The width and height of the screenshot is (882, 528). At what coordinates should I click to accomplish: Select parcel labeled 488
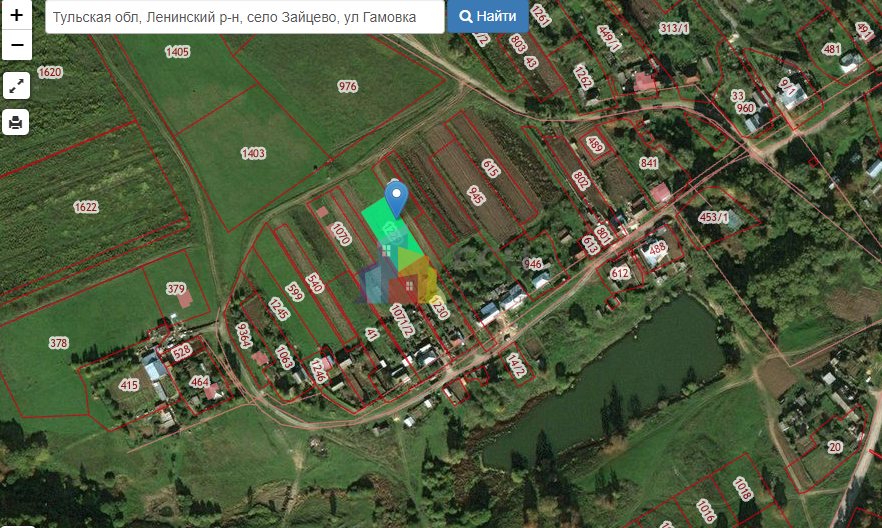658,249
